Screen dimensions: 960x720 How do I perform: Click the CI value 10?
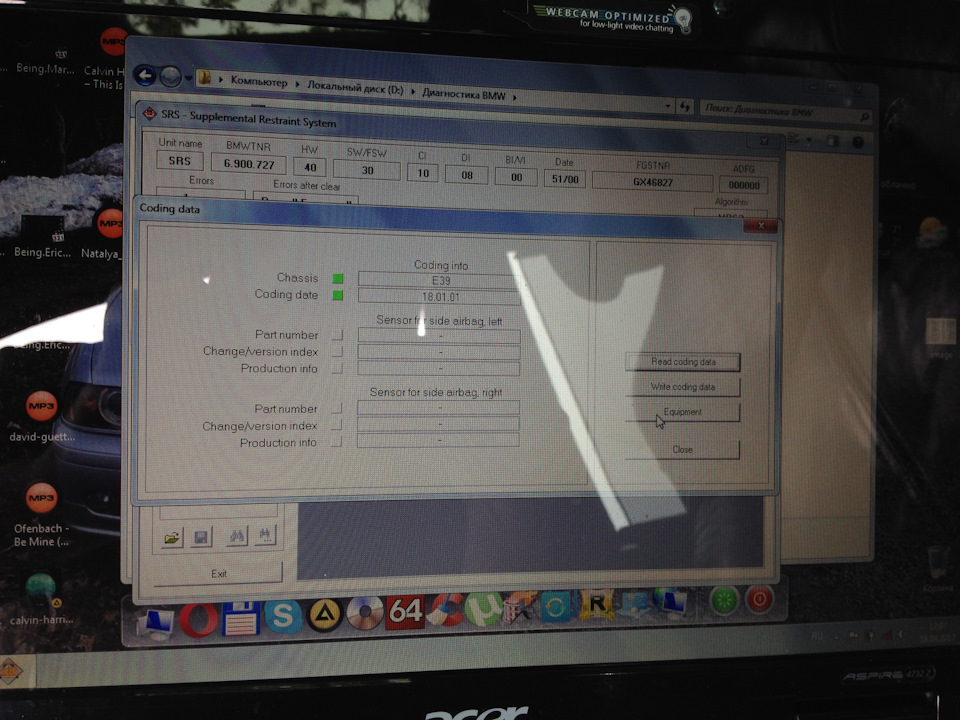coord(422,173)
